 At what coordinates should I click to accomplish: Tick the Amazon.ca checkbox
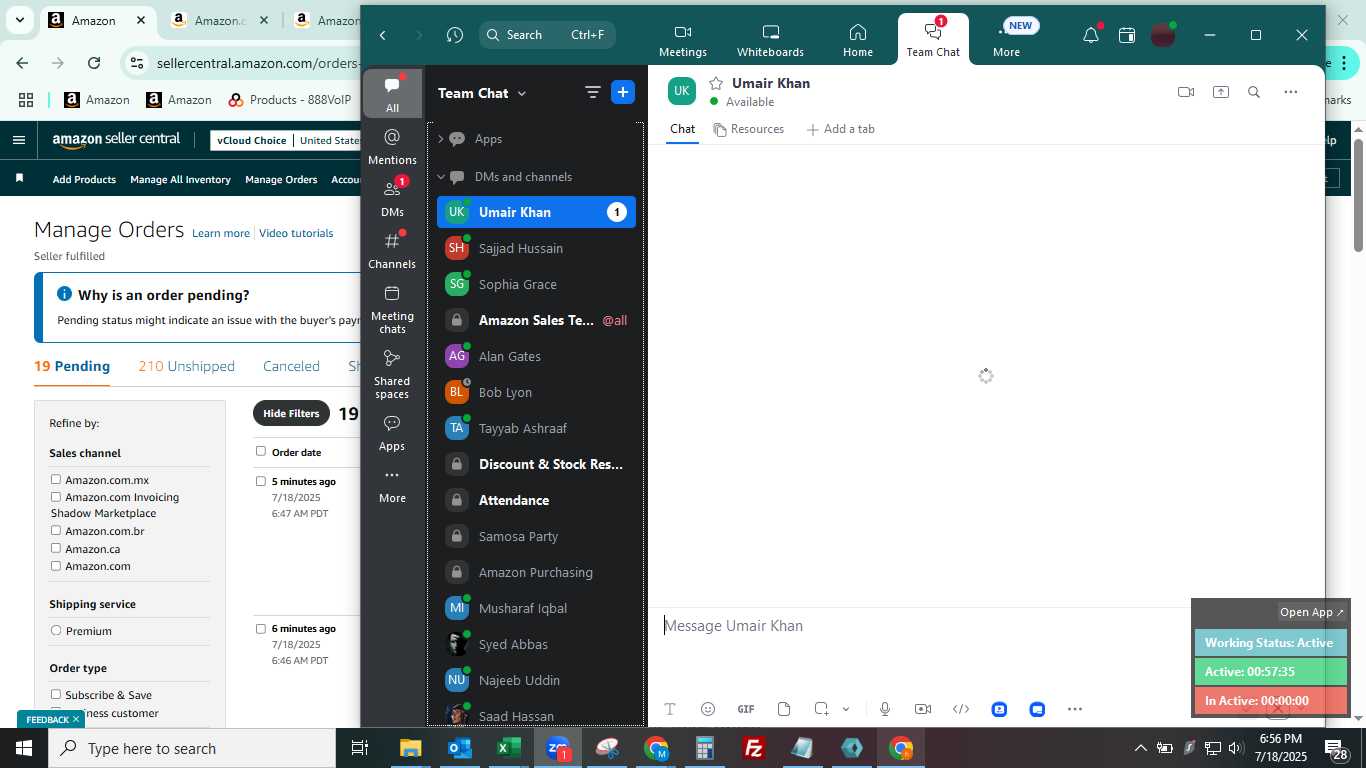[56, 548]
